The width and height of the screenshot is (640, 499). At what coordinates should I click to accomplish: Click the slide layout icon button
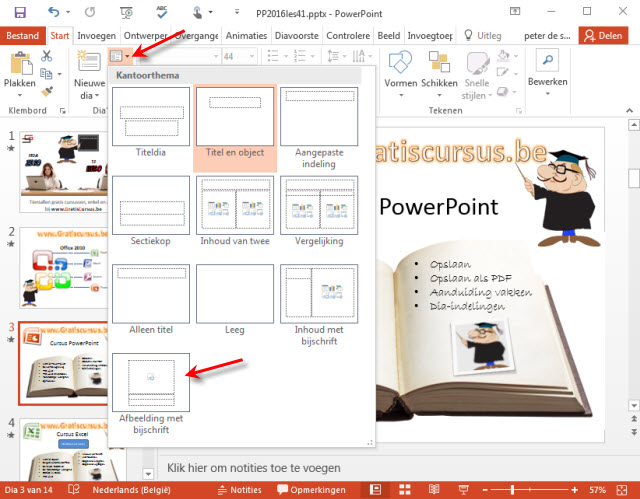(116, 56)
